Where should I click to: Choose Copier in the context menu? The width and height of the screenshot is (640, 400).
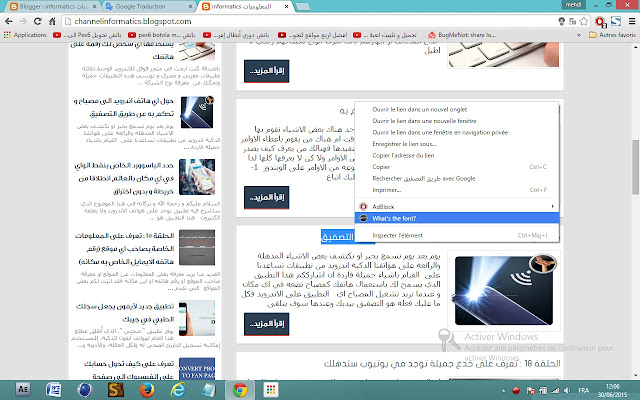(457, 167)
